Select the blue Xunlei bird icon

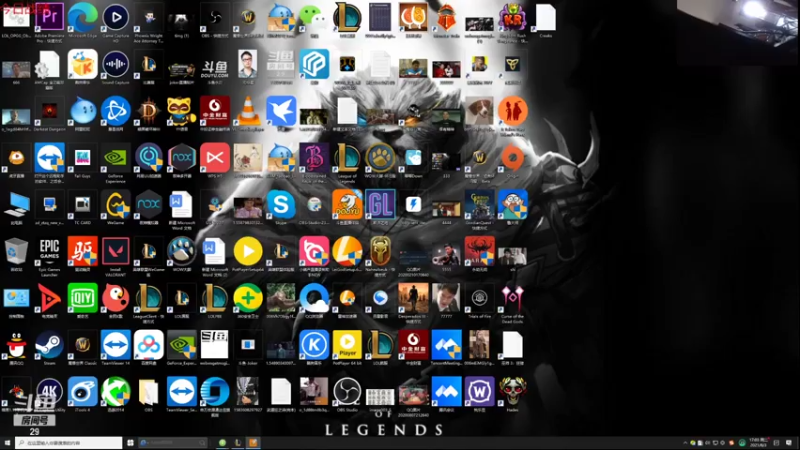(281, 111)
